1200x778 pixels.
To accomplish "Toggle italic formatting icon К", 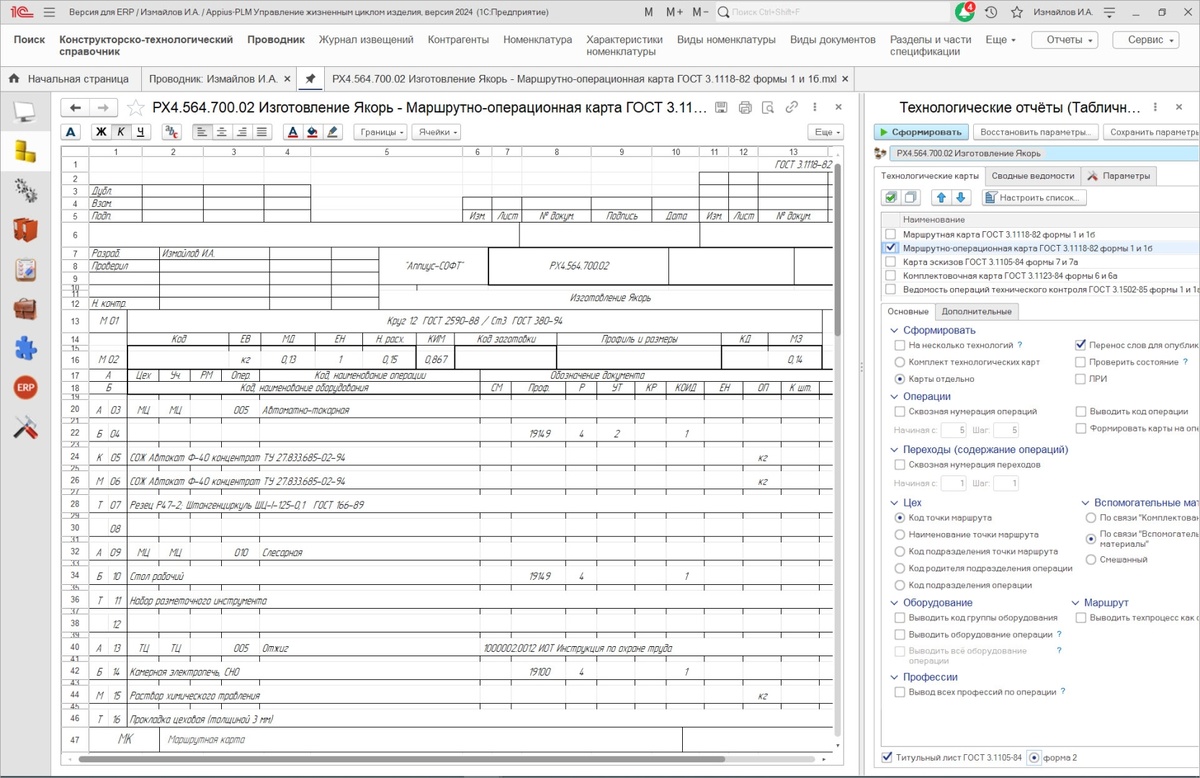I will point(121,131).
